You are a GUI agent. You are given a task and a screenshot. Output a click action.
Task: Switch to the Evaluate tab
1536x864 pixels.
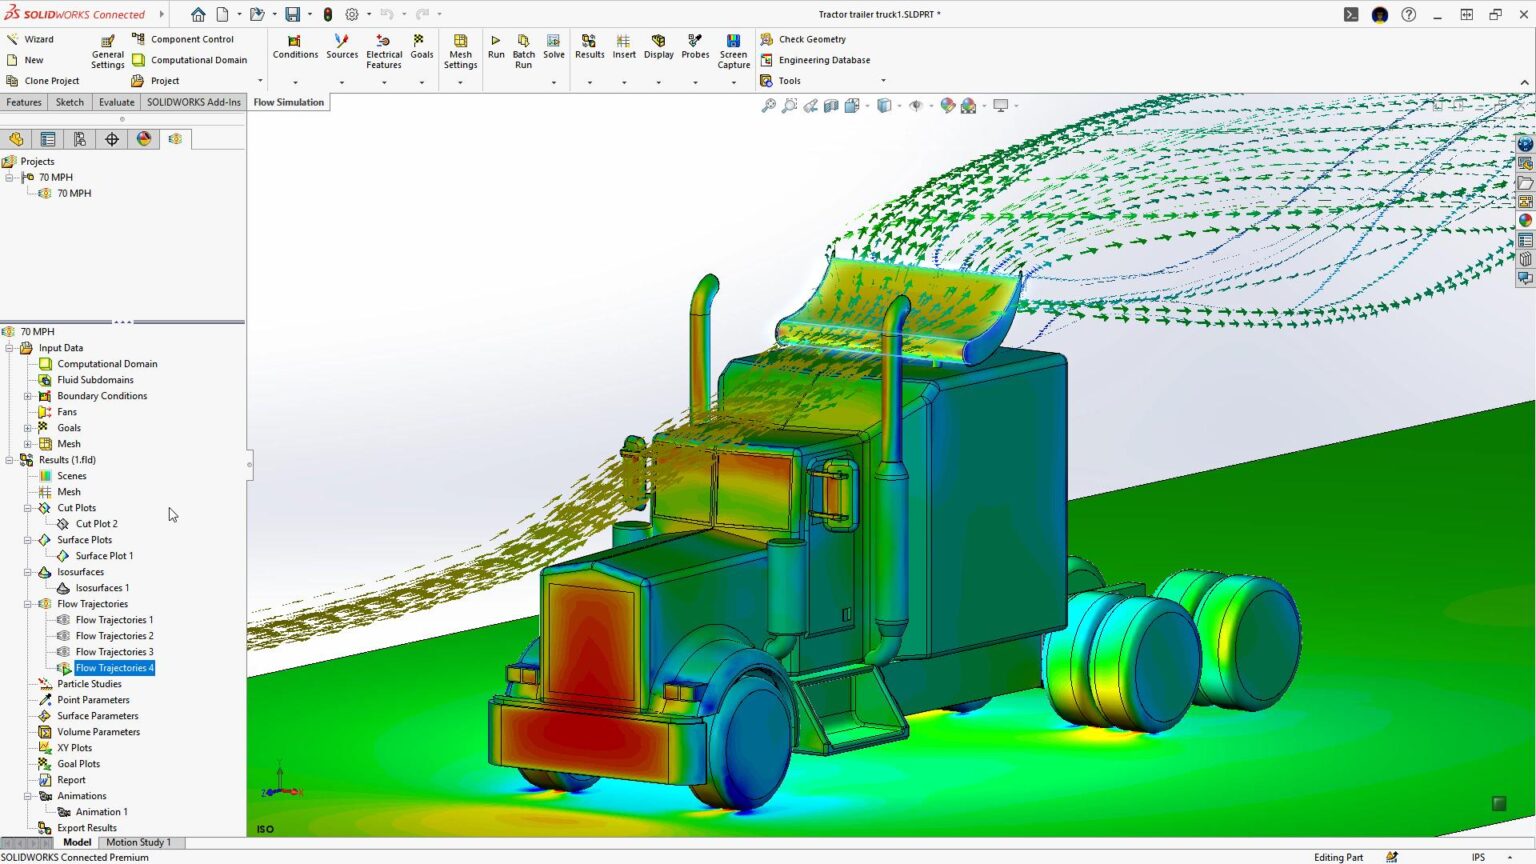coord(116,101)
